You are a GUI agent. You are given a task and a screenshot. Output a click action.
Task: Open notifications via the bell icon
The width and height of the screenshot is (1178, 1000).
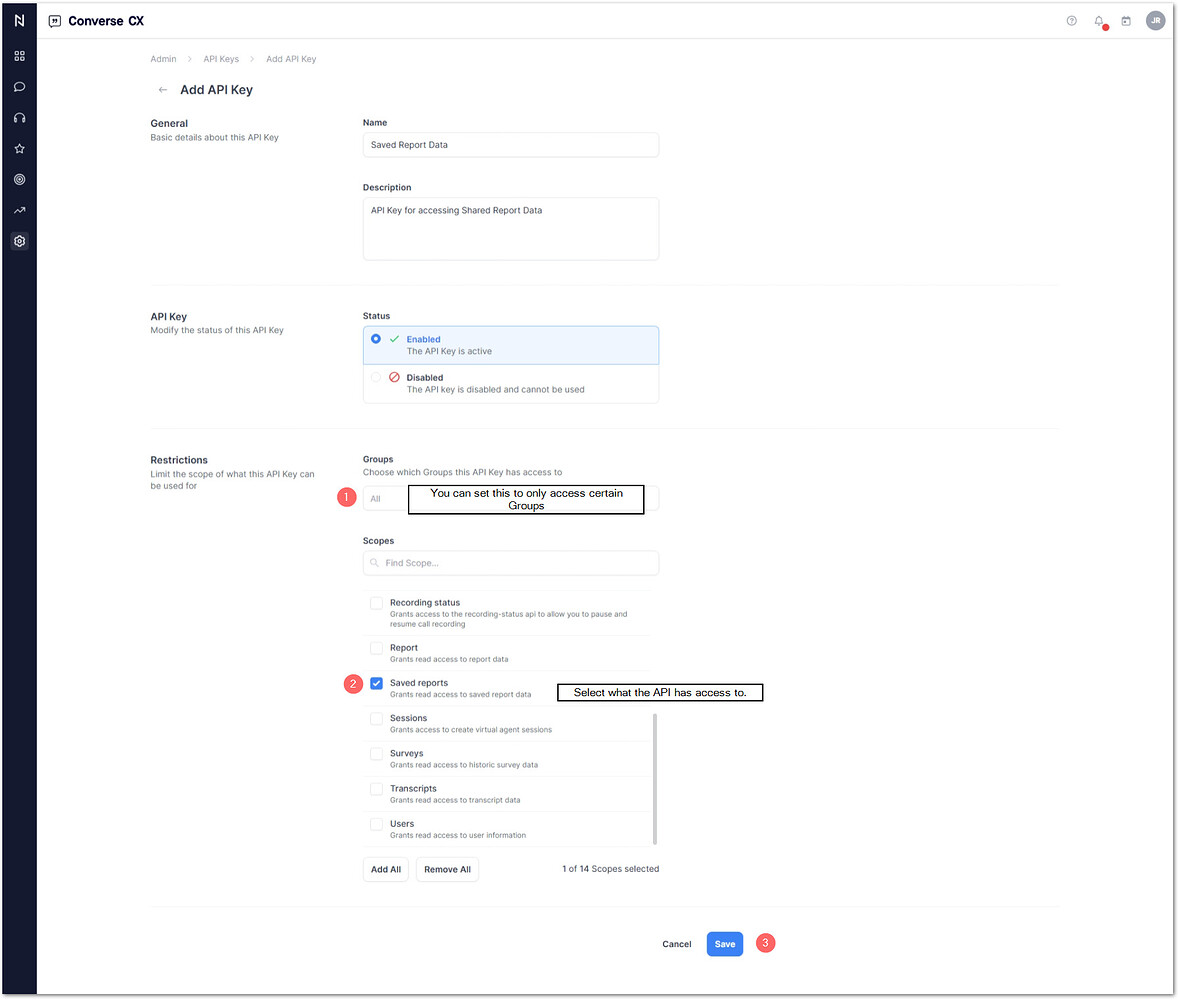(1098, 20)
